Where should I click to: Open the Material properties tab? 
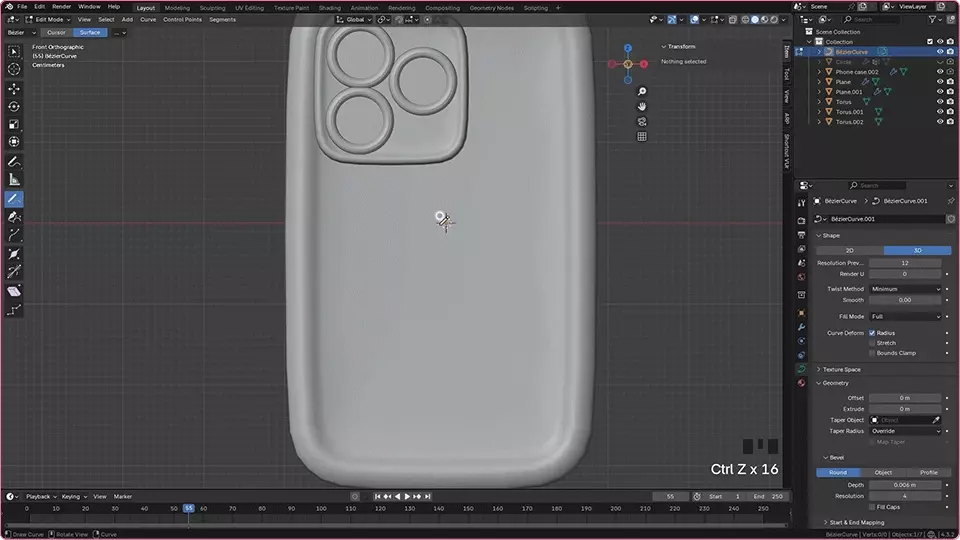801,383
